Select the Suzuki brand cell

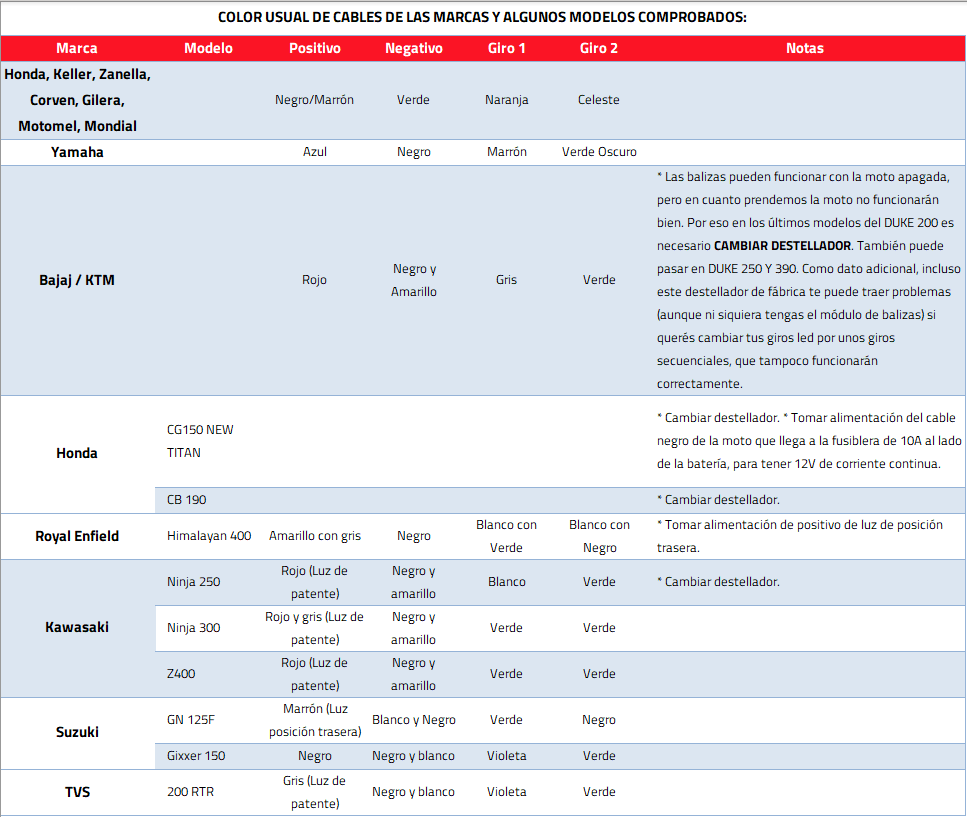pos(77,733)
